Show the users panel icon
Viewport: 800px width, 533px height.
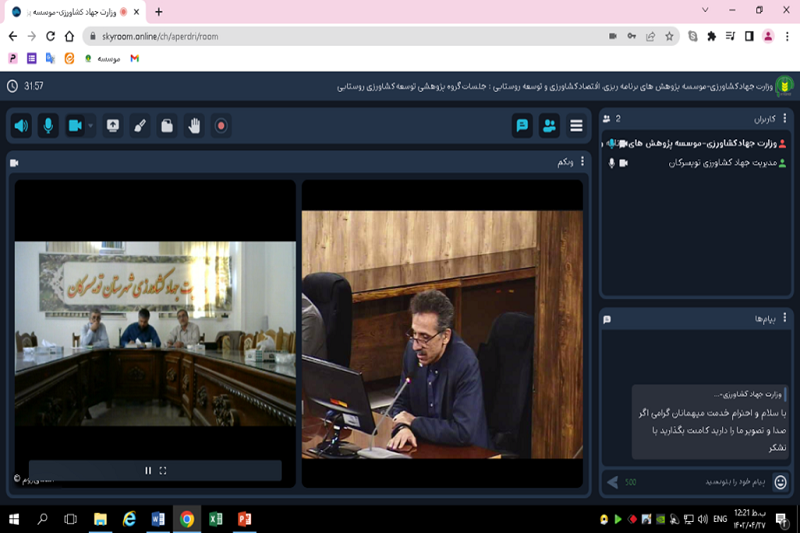[549, 126]
